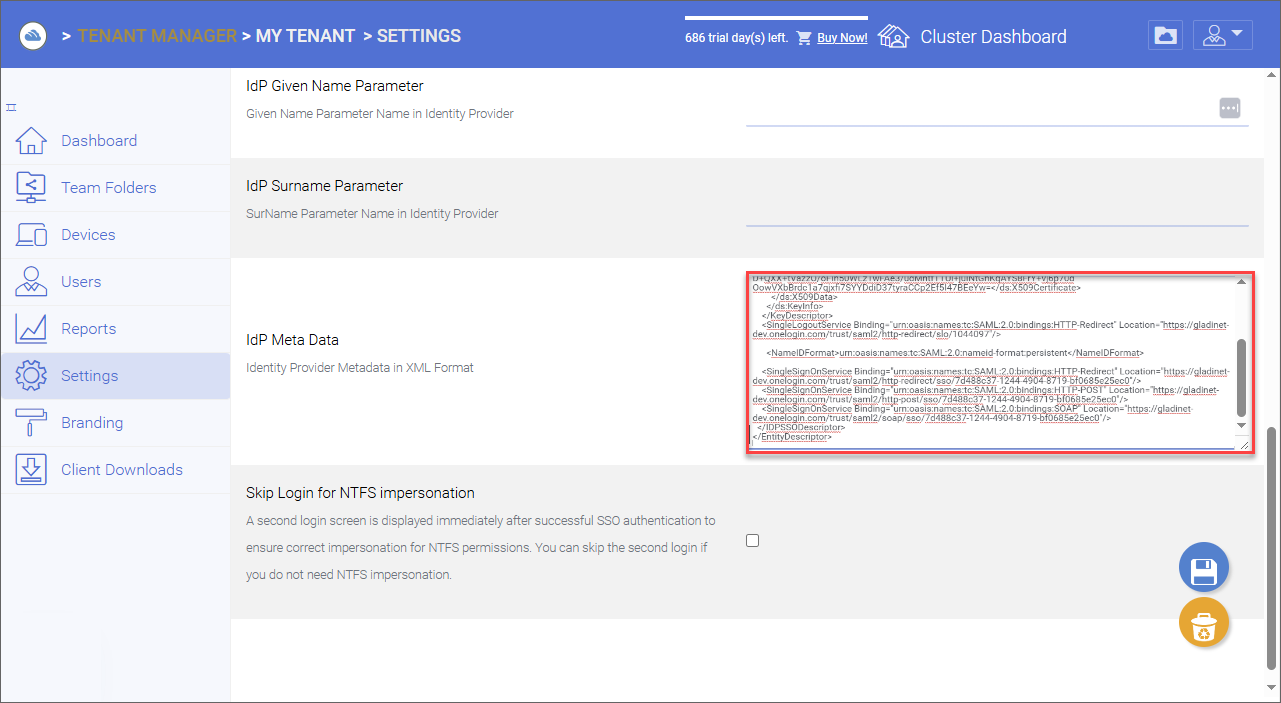Image resolution: width=1281 pixels, height=703 pixels.
Task: Click the shopping cart icon
Action: (804, 38)
